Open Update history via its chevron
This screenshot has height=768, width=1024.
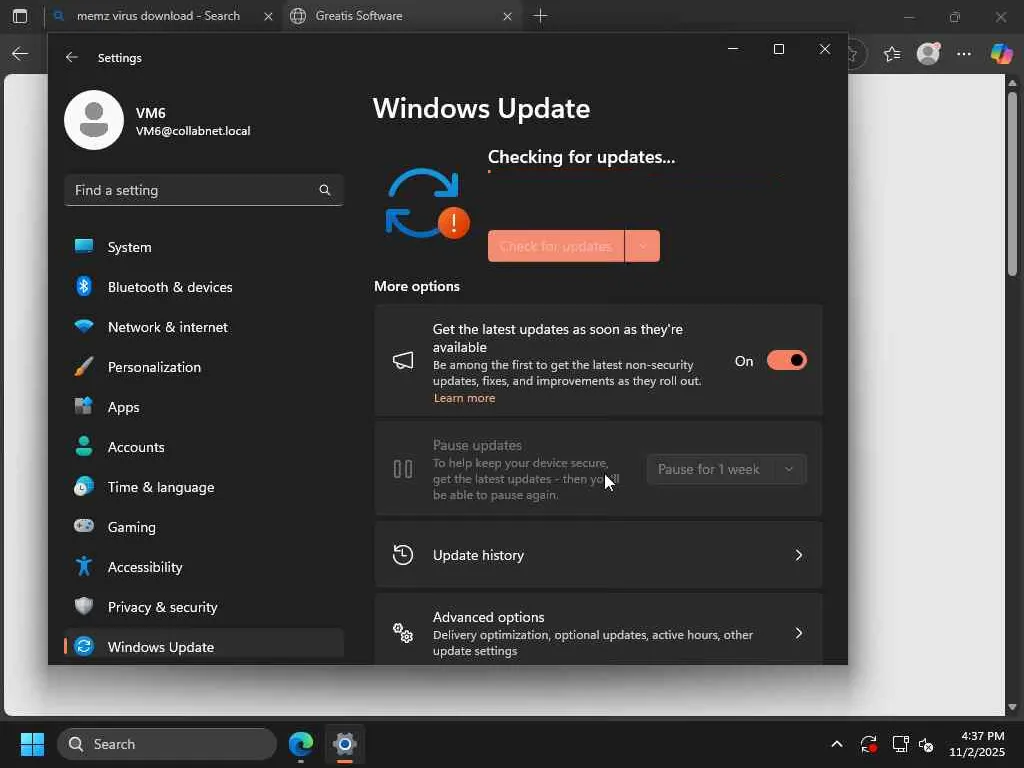pos(799,555)
